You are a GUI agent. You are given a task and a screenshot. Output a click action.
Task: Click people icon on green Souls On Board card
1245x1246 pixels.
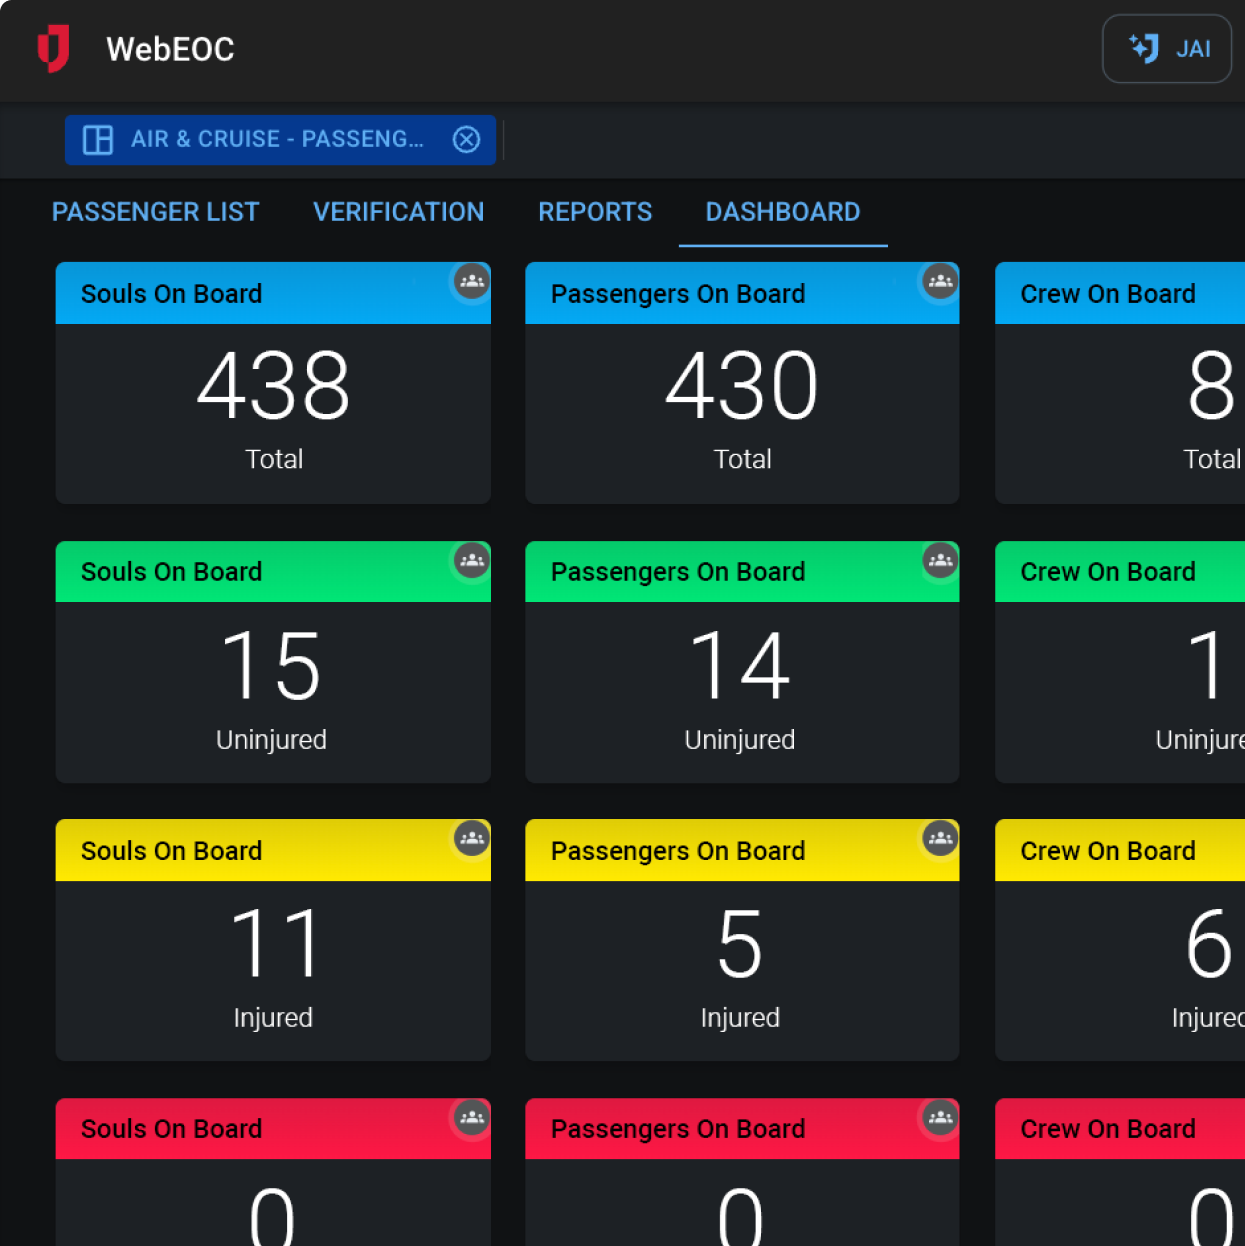(472, 561)
